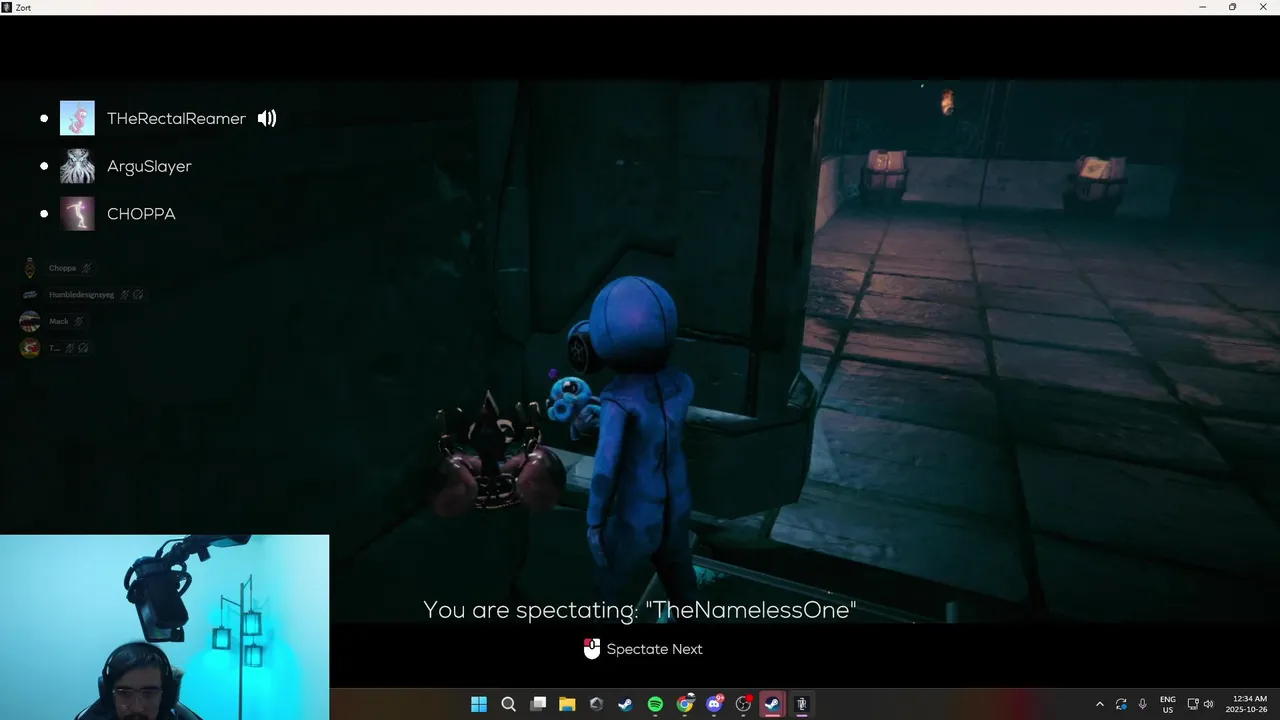Open the ENG US language switcher

[1168, 704]
